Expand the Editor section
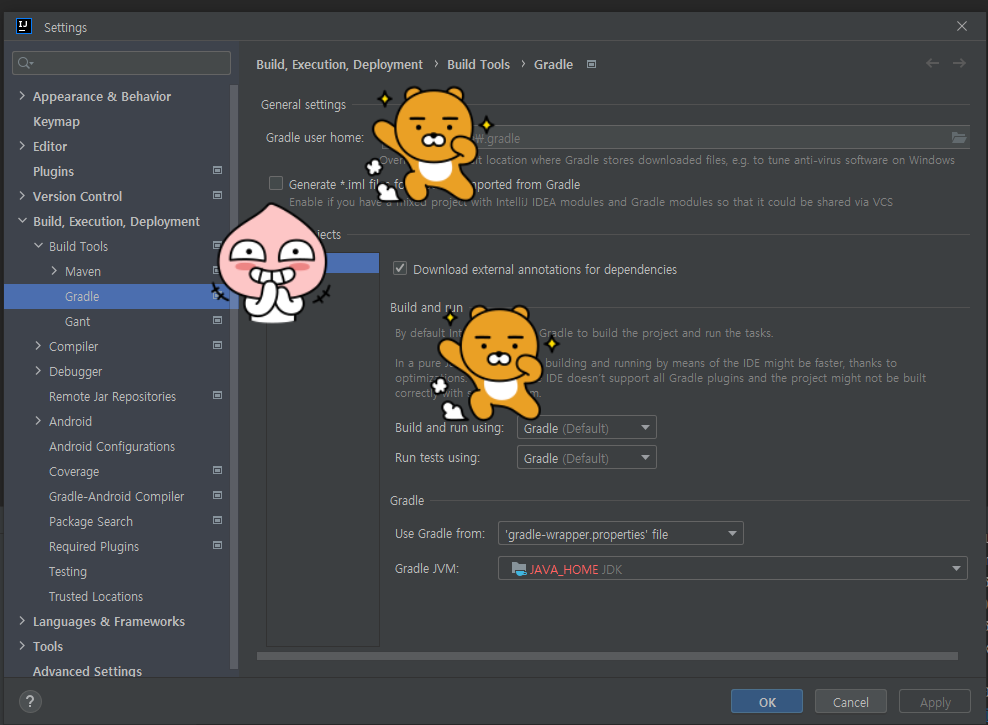This screenshot has height=725, width=988. click(22, 146)
